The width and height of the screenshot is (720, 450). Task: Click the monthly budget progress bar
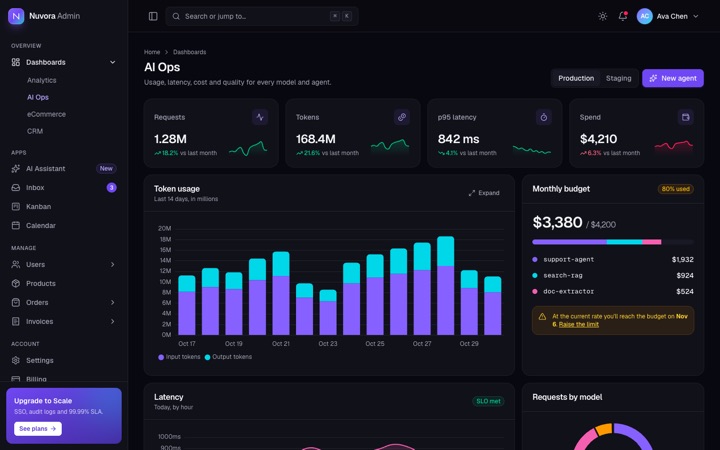[613, 242]
